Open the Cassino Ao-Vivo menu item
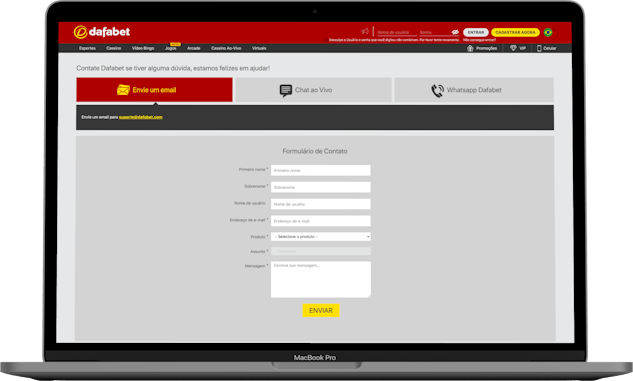The height and width of the screenshot is (381, 633). pyautogui.click(x=226, y=48)
